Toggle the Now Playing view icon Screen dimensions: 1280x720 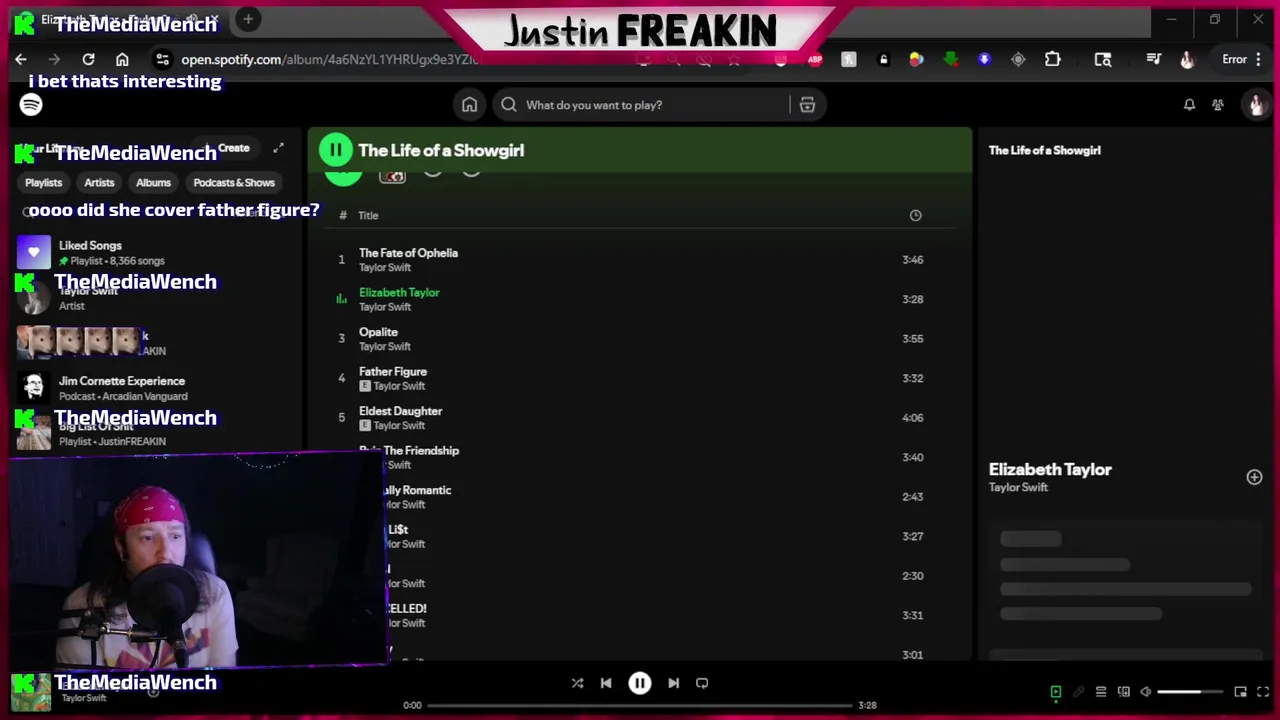[x=1055, y=692]
